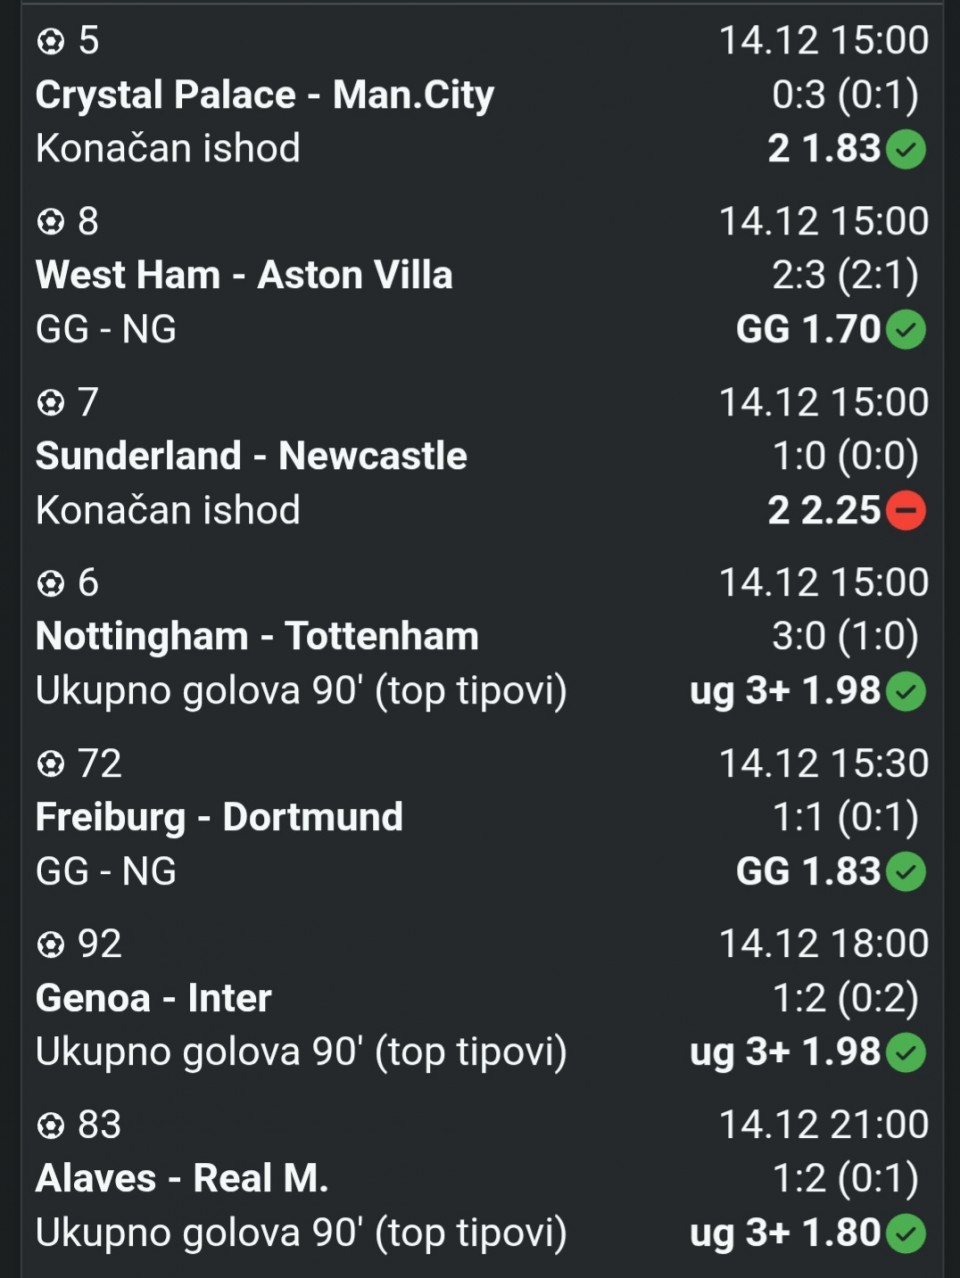This screenshot has width=960, height=1278.
Task: Click the ug 3+ 1.80 odds pick
Action: [785, 1234]
